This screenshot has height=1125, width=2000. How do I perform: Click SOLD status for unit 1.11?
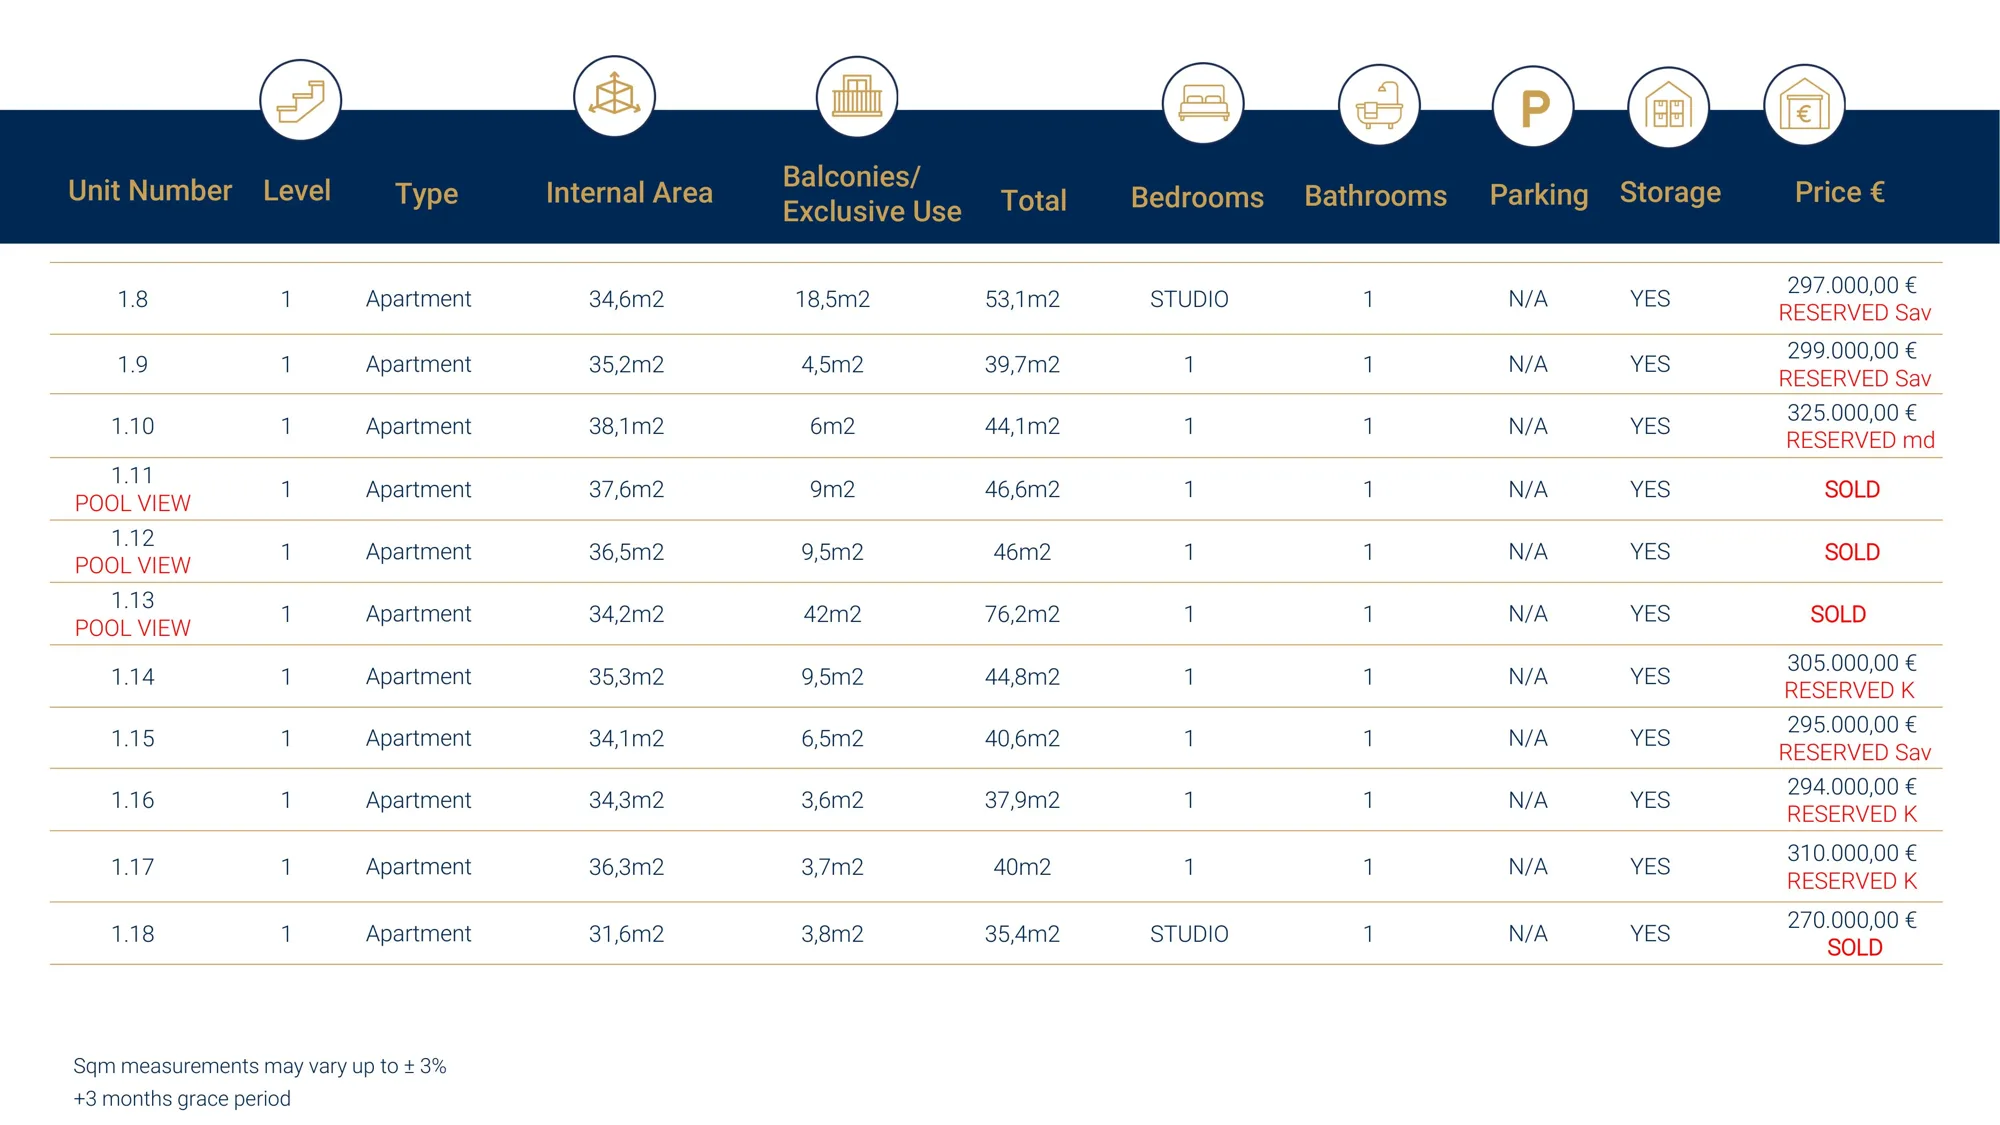click(x=1852, y=489)
